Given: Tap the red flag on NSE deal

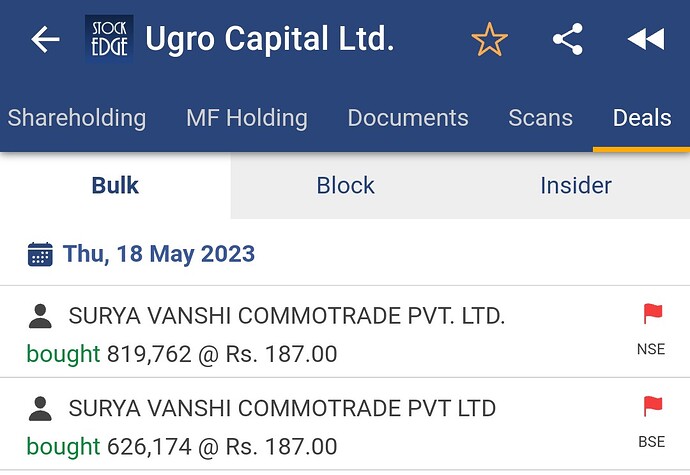Looking at the screenshot, I should click(x=652, y=315).
